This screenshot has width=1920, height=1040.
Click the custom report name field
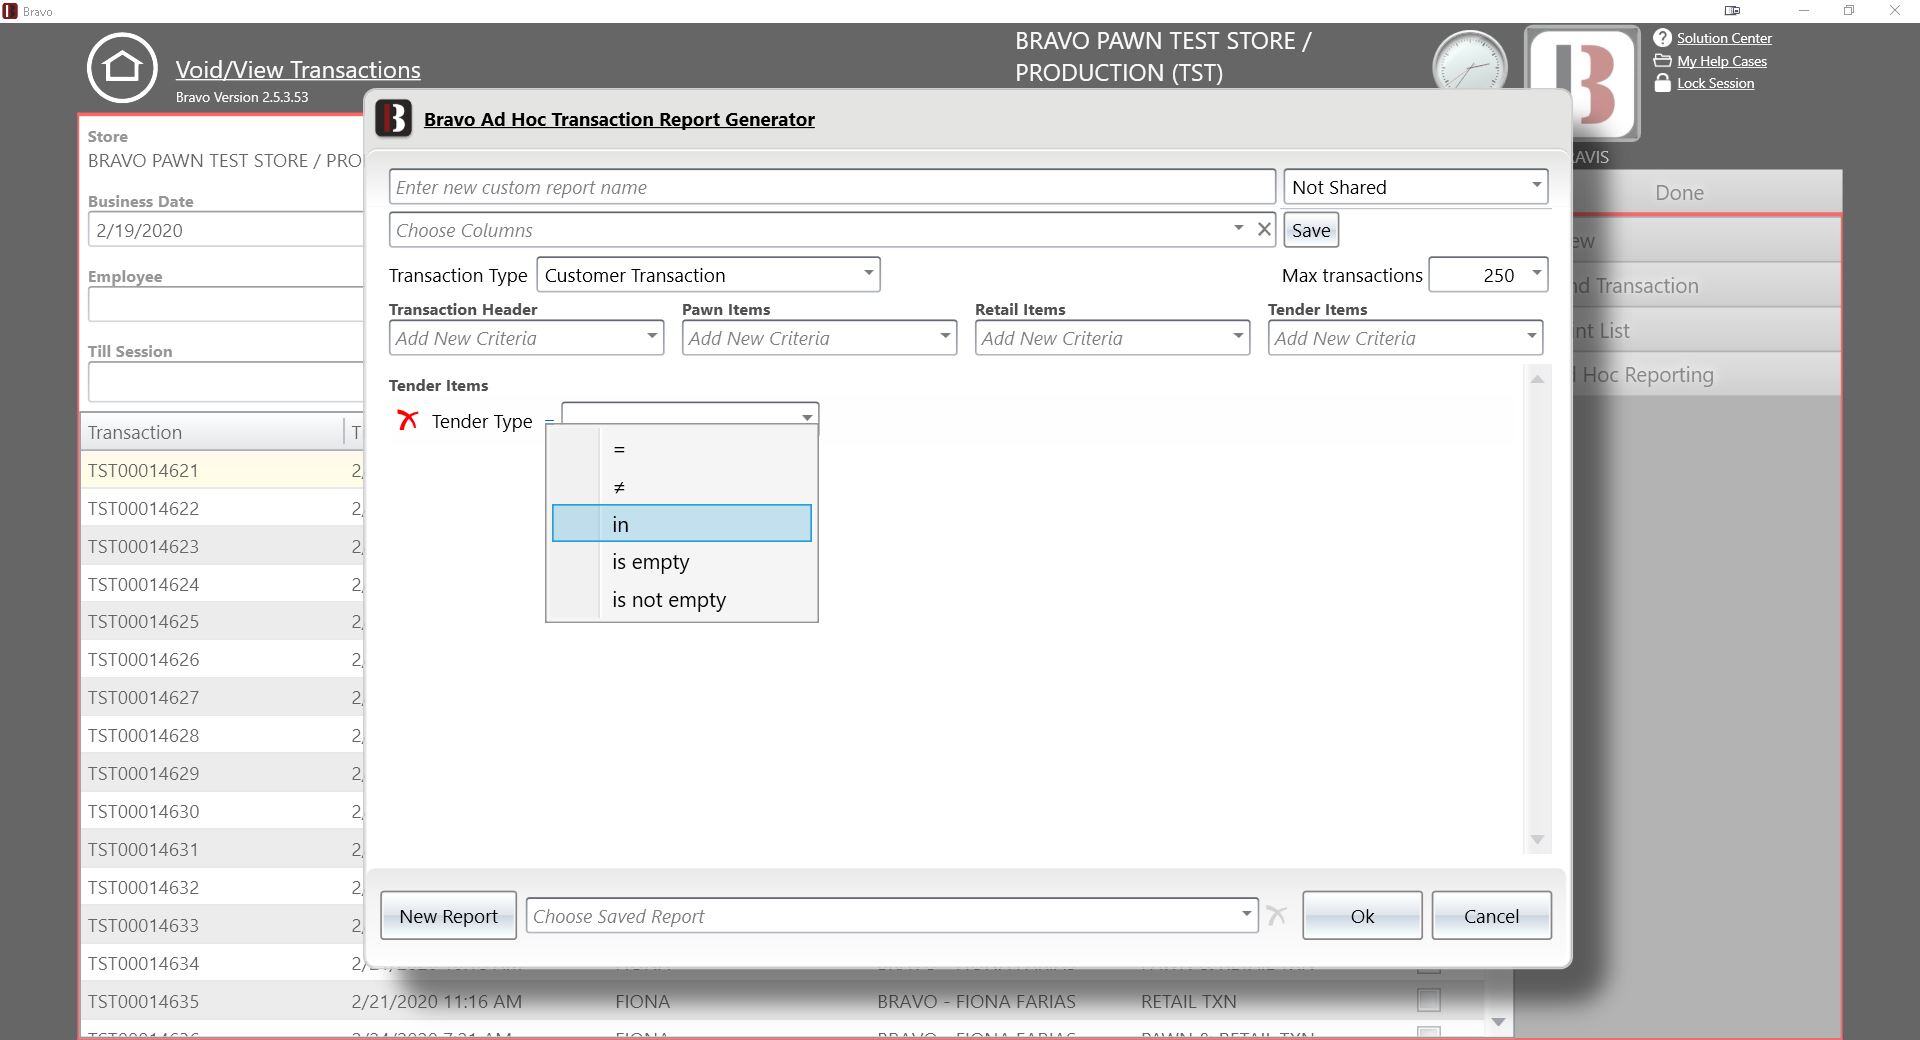(832, 187)
